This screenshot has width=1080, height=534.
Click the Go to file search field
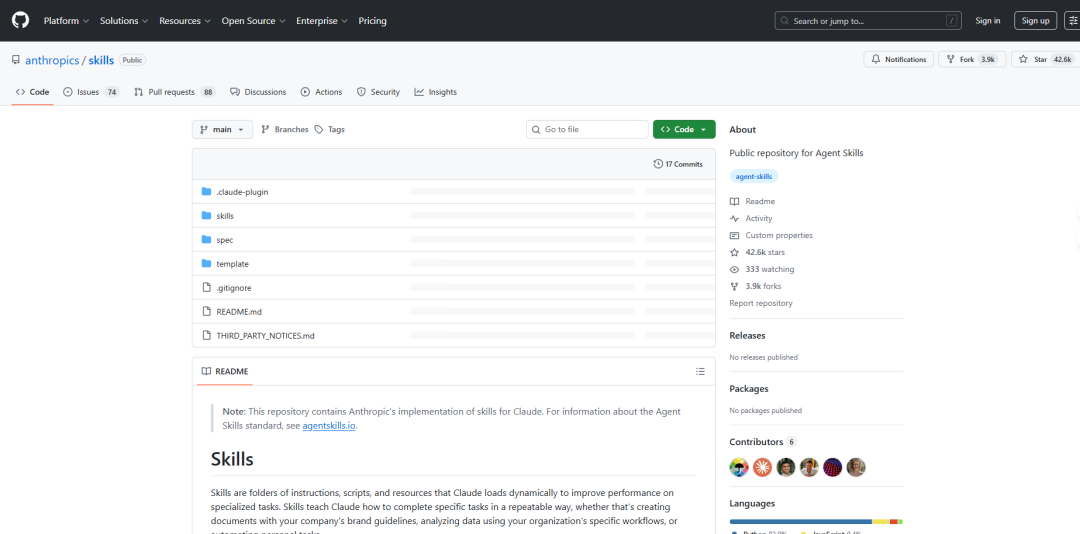pos(588,130)
